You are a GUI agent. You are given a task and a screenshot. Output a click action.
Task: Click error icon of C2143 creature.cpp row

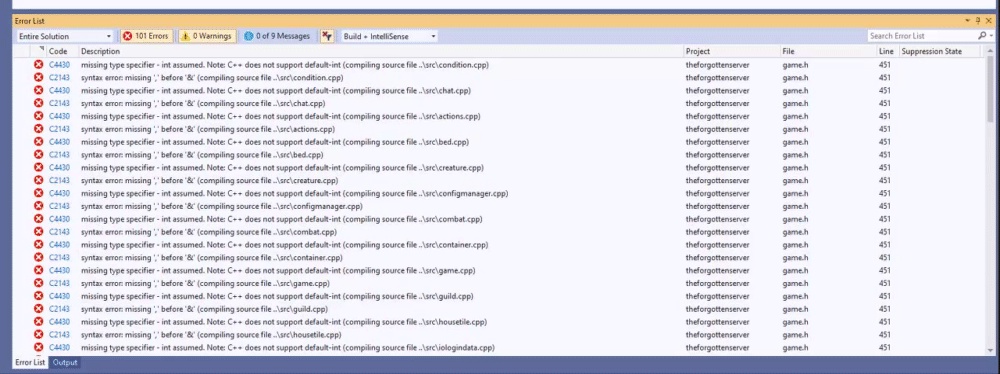(x=38, y=181)
